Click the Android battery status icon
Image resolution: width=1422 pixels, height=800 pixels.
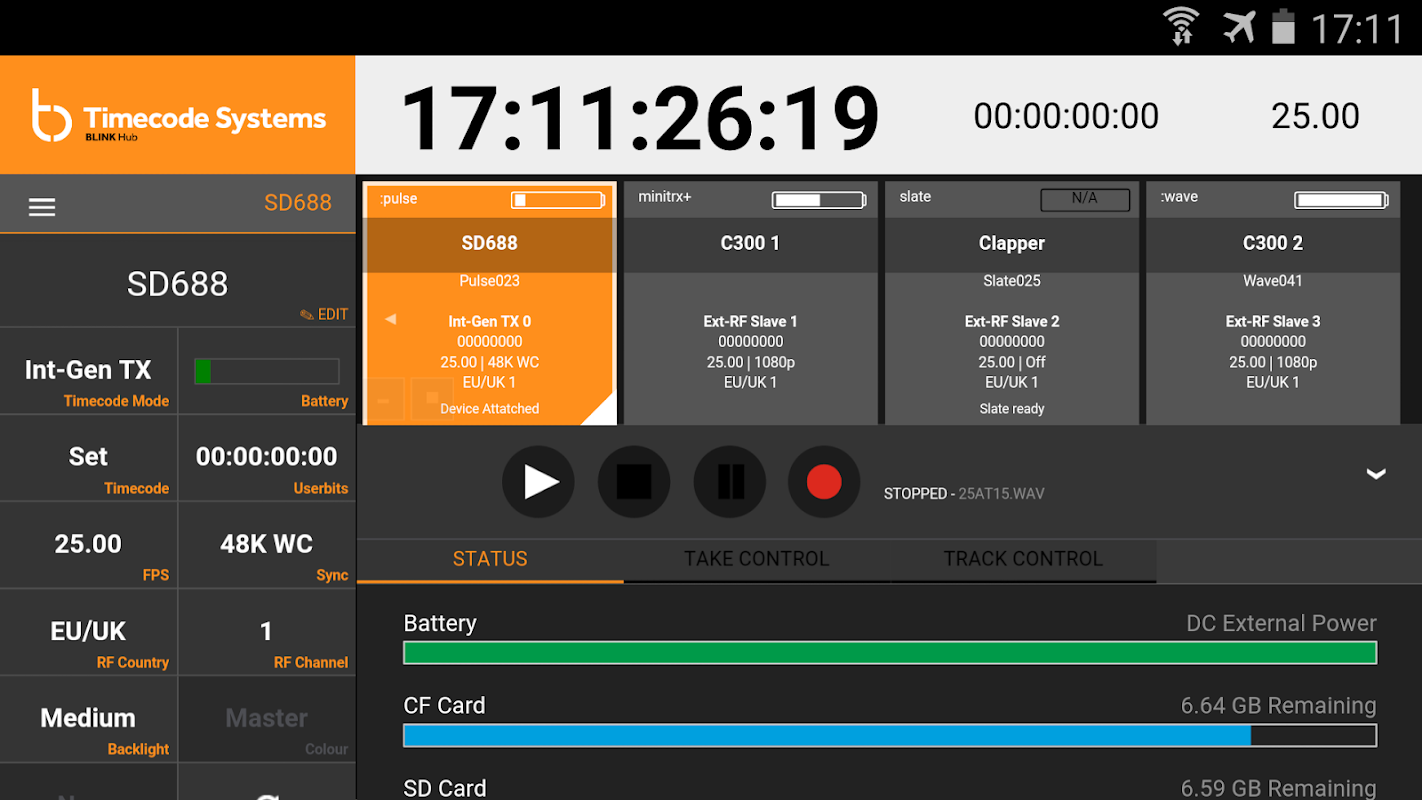(x=1283, y=27)
